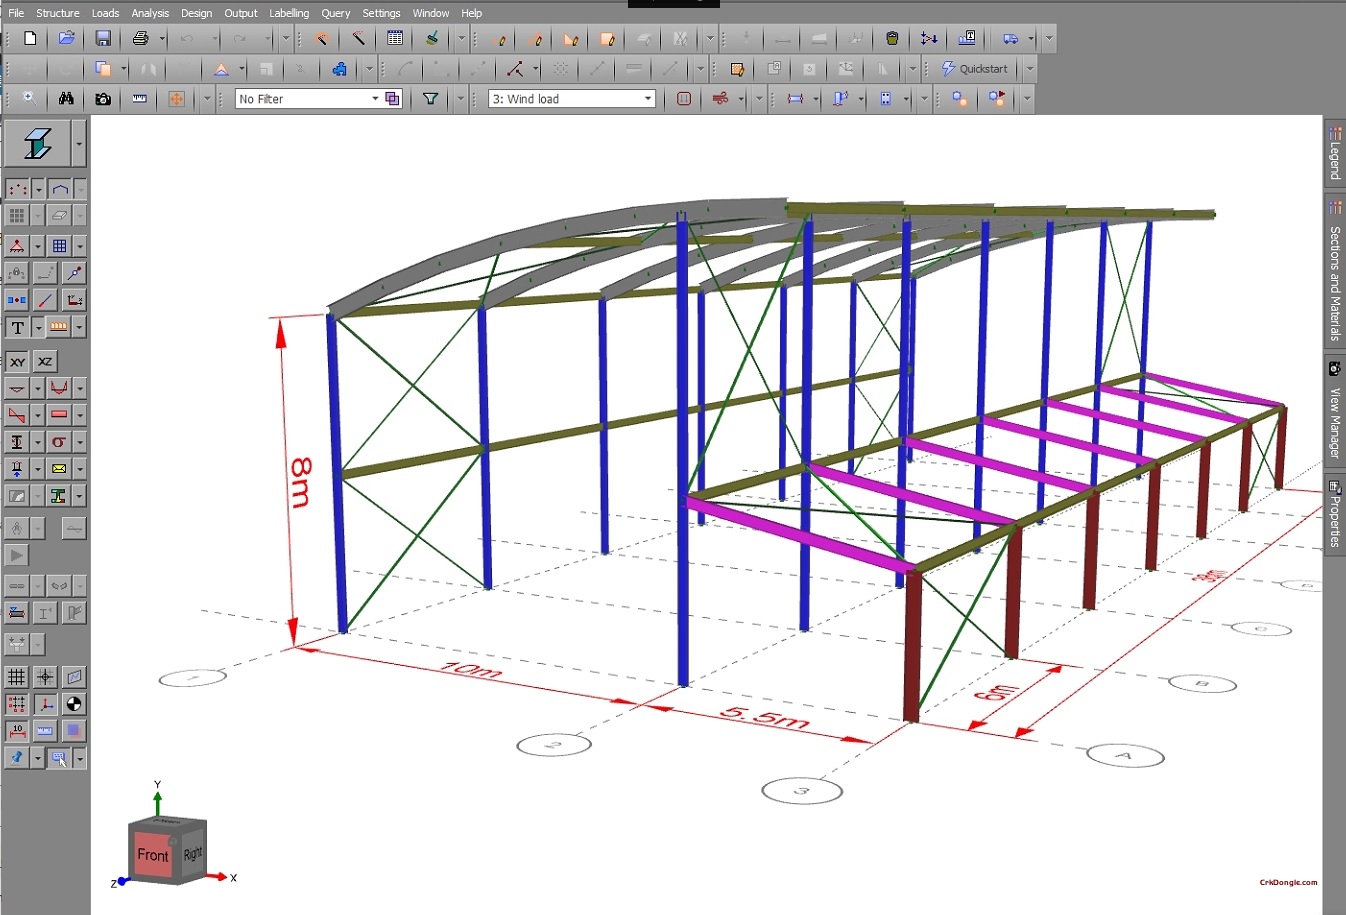
Task: Click the camera snapshot icon
Action: [103, 99]
